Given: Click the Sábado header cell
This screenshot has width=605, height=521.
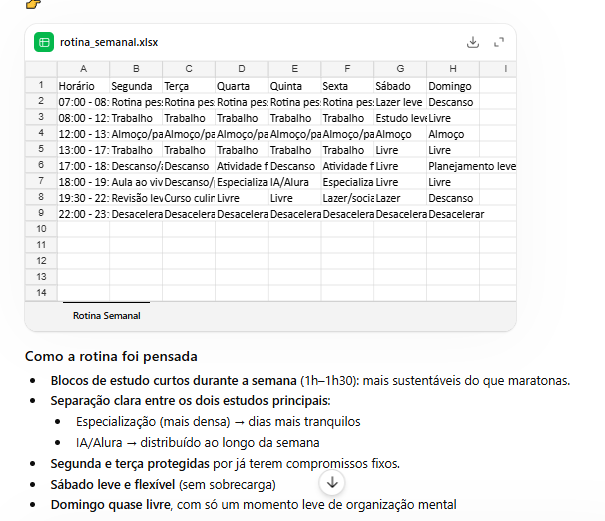Looking at the screenshot, I should tap(400, 86).
